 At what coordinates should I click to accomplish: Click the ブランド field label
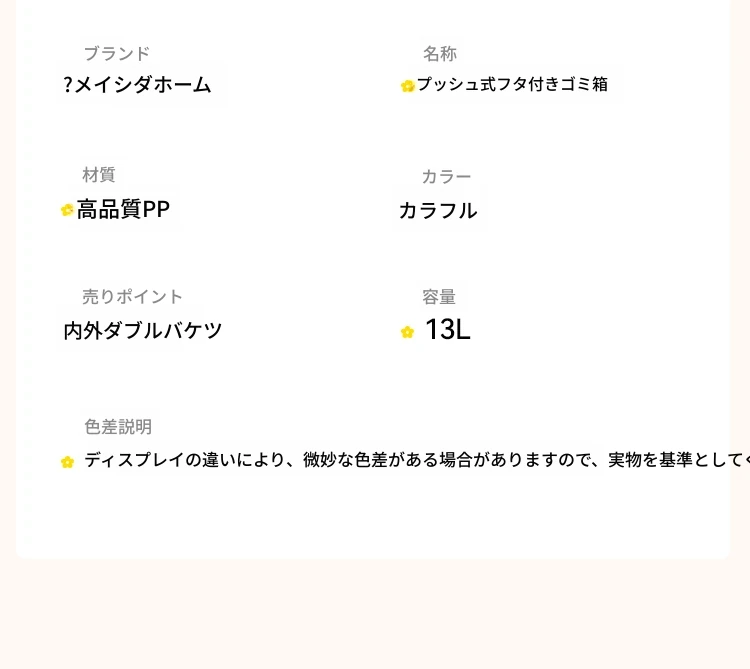coord(117,54)
